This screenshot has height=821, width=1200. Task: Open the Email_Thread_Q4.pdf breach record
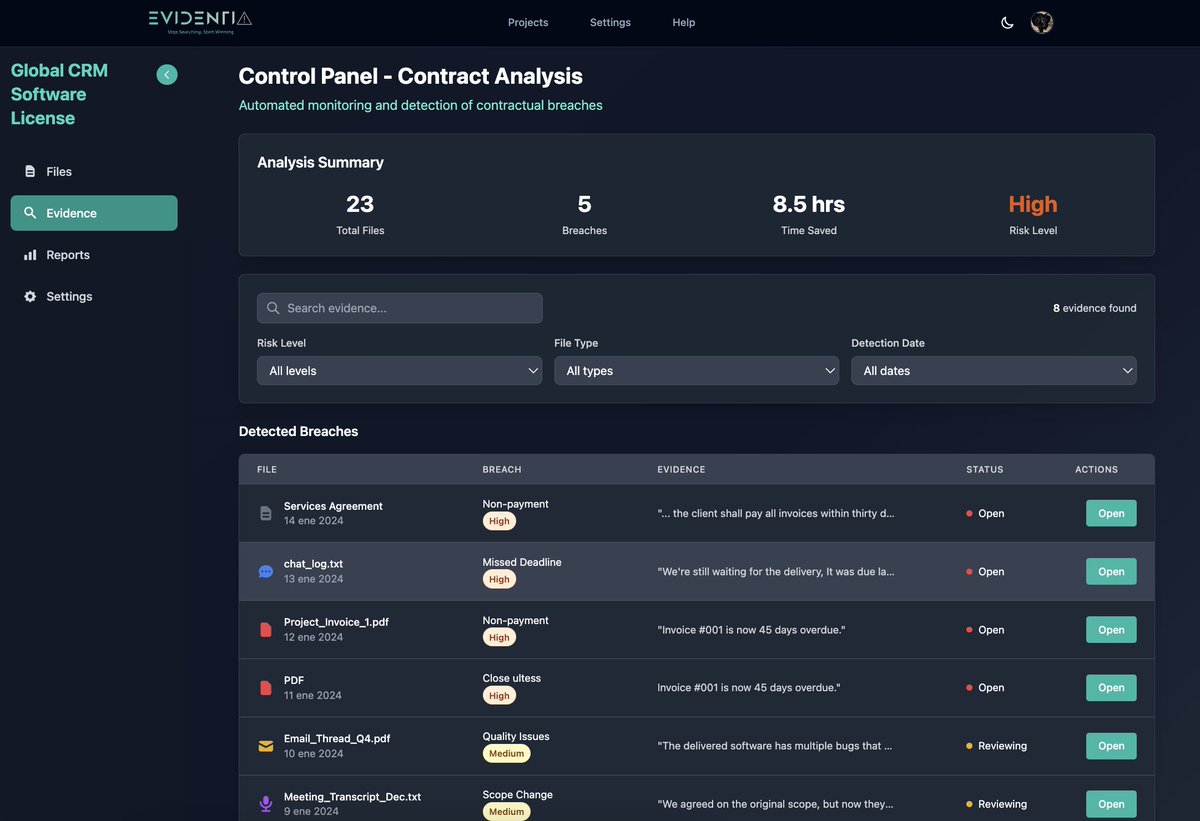click(x=1110, y=745)
